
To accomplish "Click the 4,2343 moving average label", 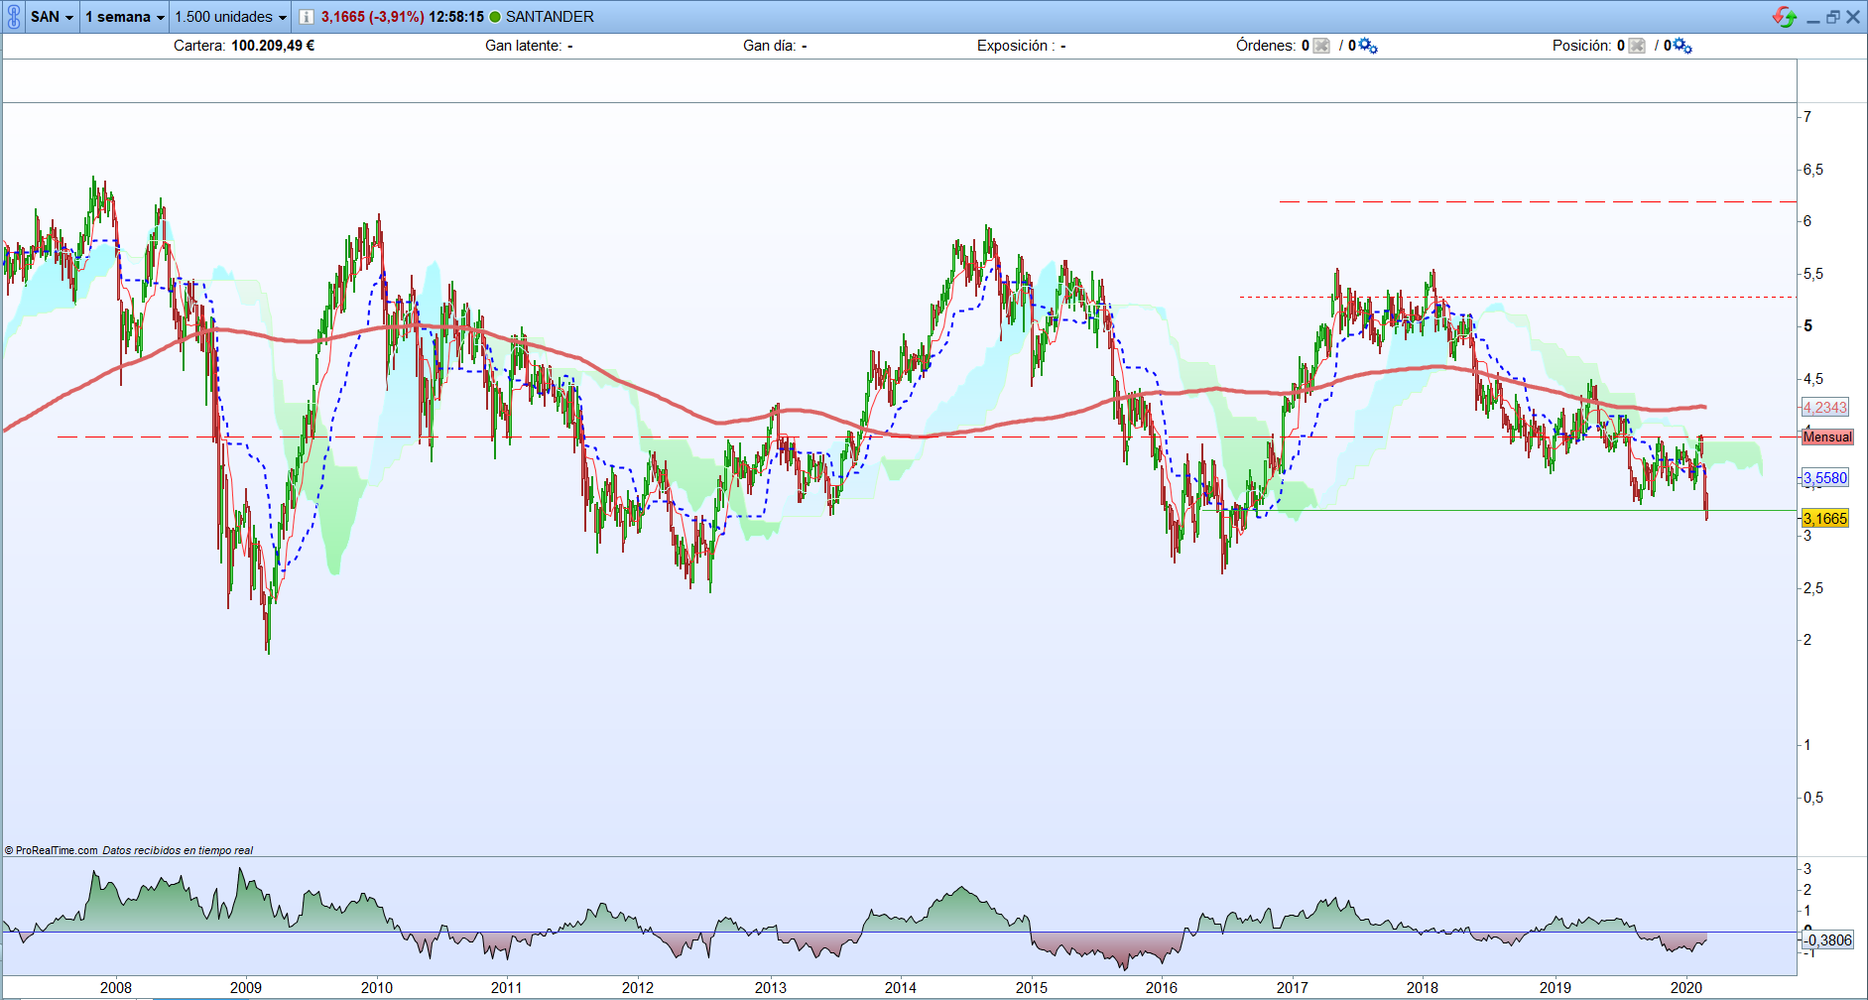I will (x=1825, y=407).
